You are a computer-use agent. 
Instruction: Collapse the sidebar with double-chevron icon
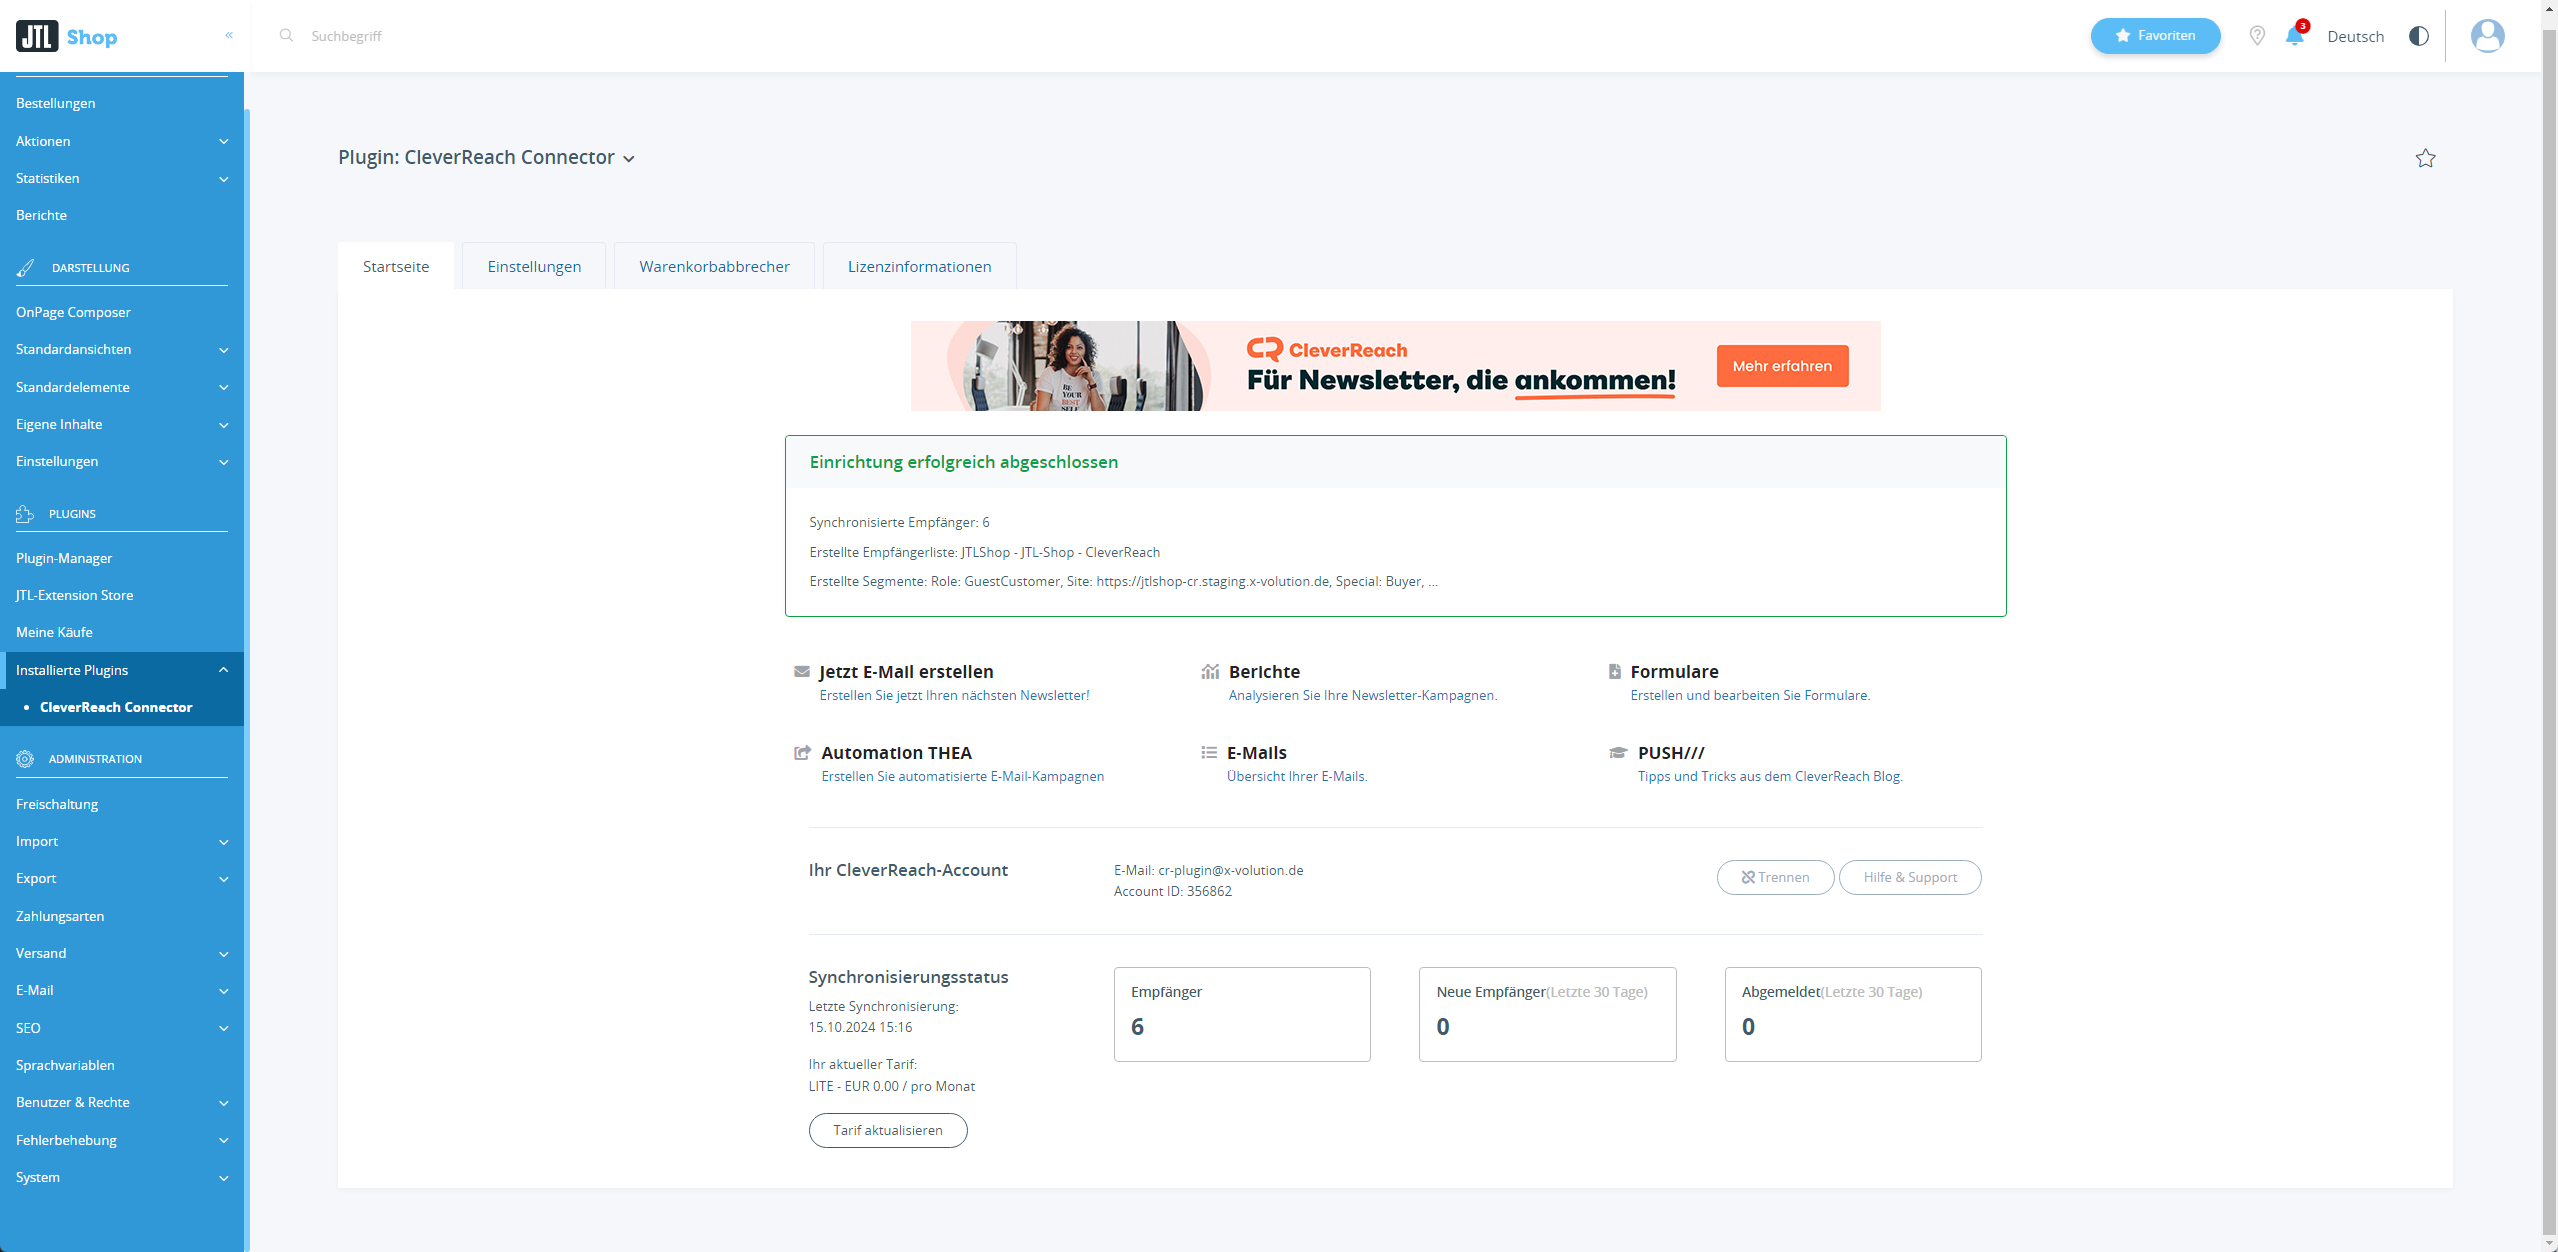click(229, 35)
